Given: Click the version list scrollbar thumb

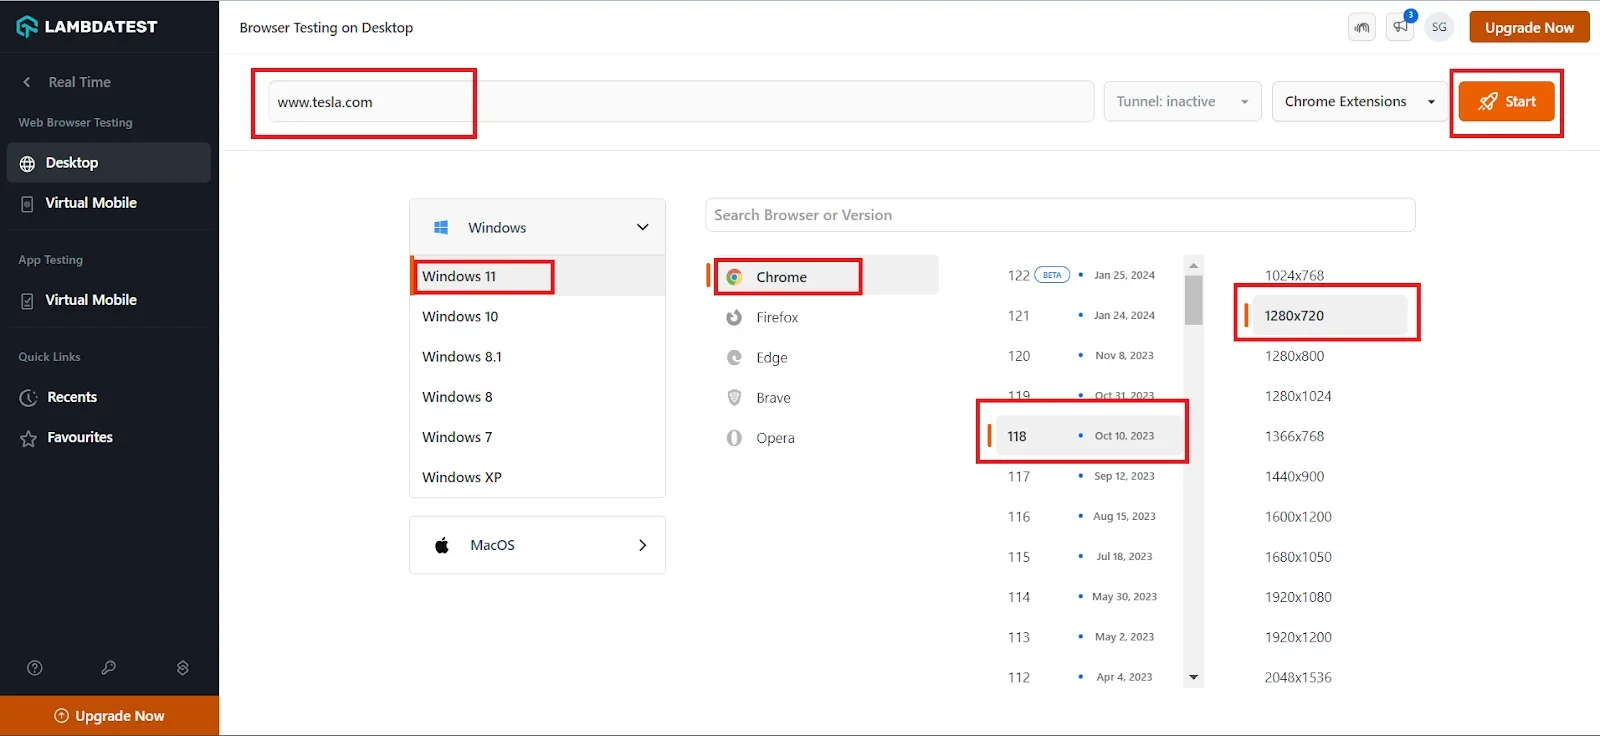Looking at the screenshot, I should tap(1193, 300).
